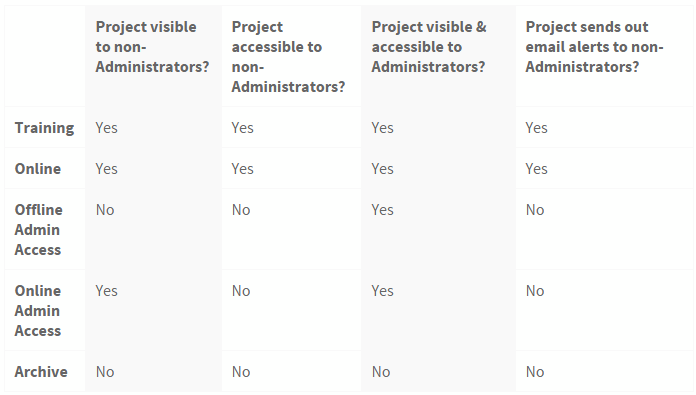Image resolution: width=696 pixels, height=395 pixels.
Task: Click 'Project visible & accessible to Administrators?' header
Action: coord(429,47)
